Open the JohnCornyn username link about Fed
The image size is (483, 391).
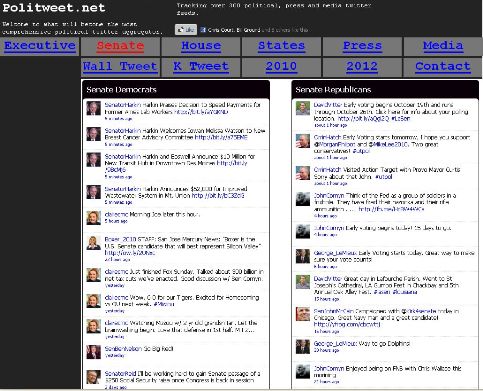(329, 196)
